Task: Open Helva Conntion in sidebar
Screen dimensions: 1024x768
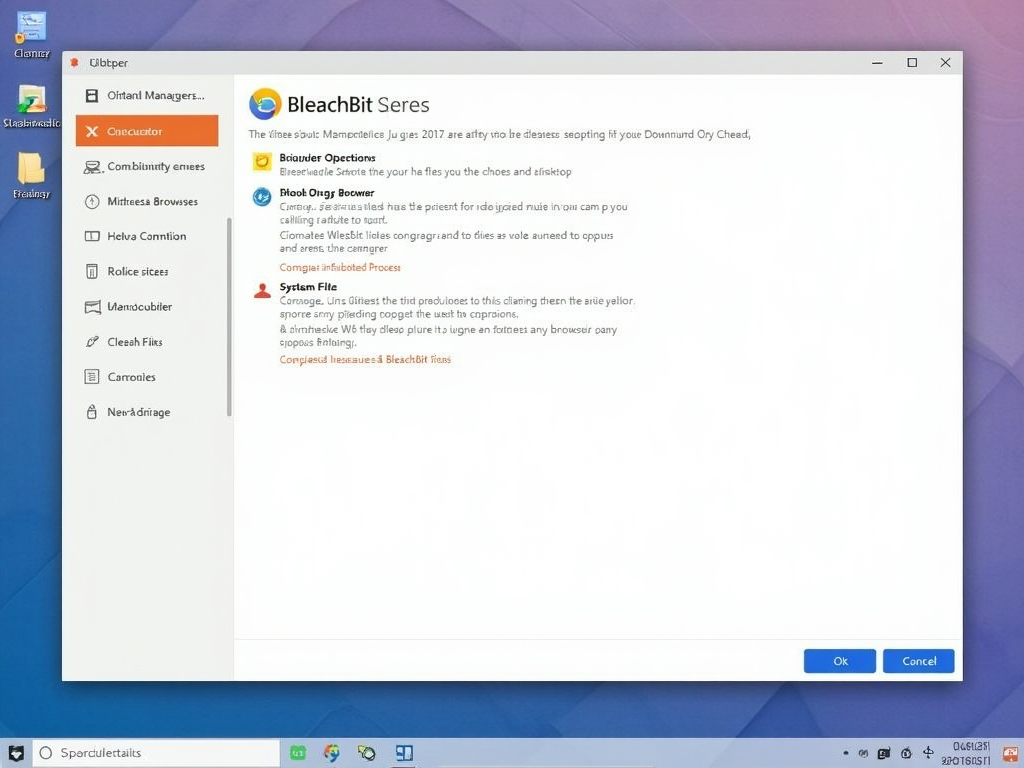Action: coord(147,236)
